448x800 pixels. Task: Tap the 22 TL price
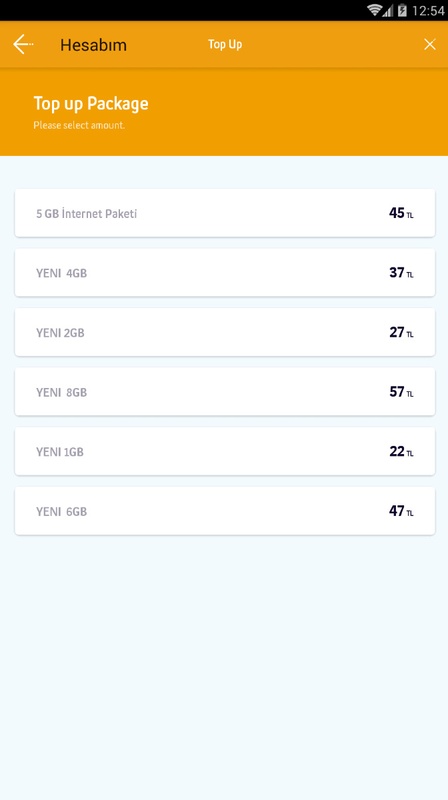401,452
